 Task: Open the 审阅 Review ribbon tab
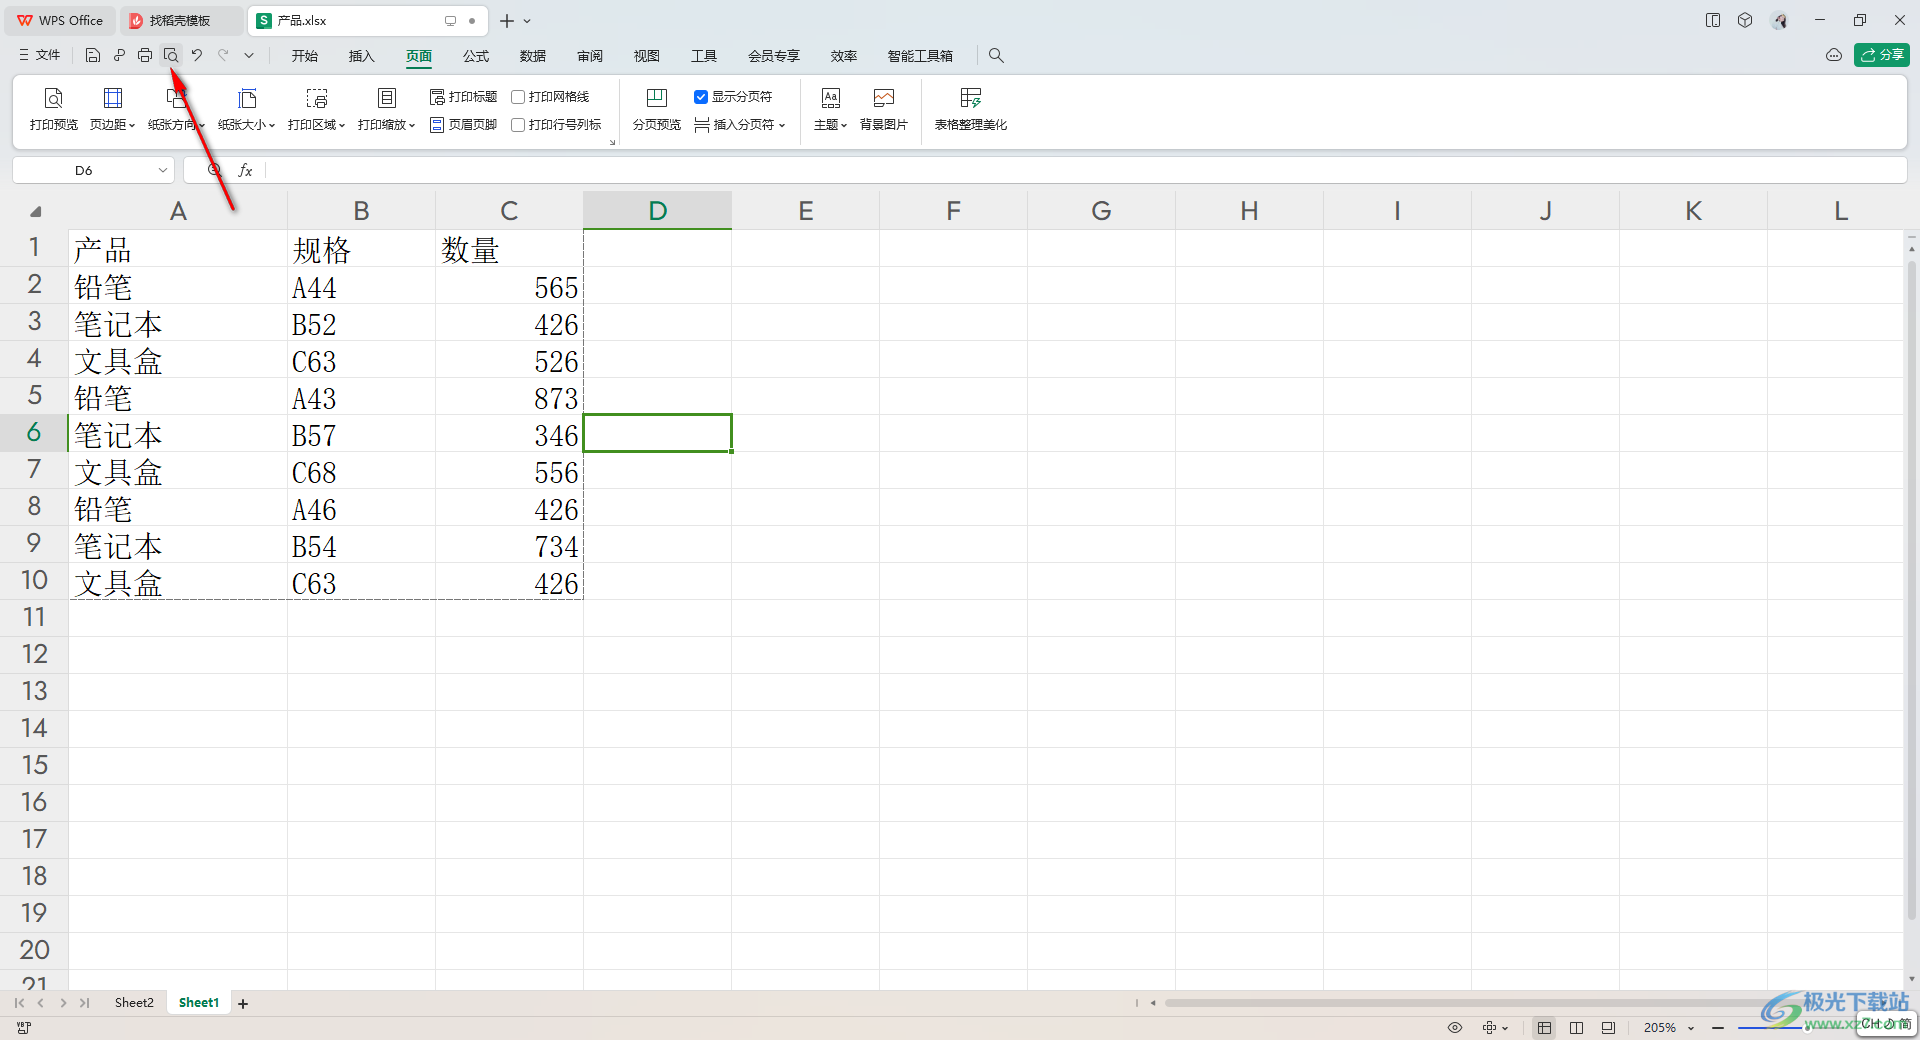coord(590,56)
